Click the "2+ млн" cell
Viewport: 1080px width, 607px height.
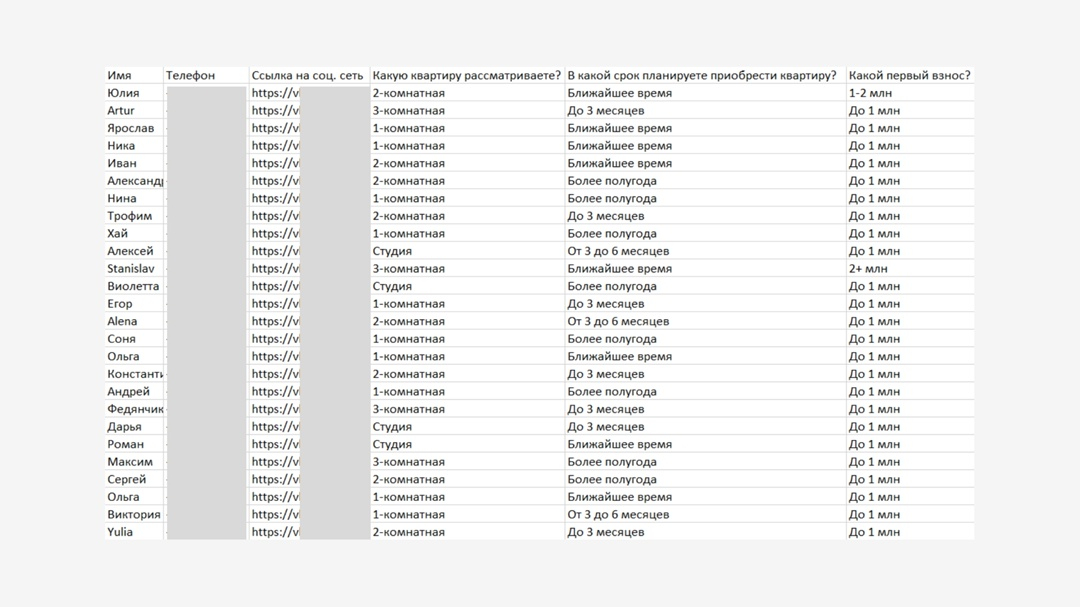pyautogui.click(x=868, y=269)
